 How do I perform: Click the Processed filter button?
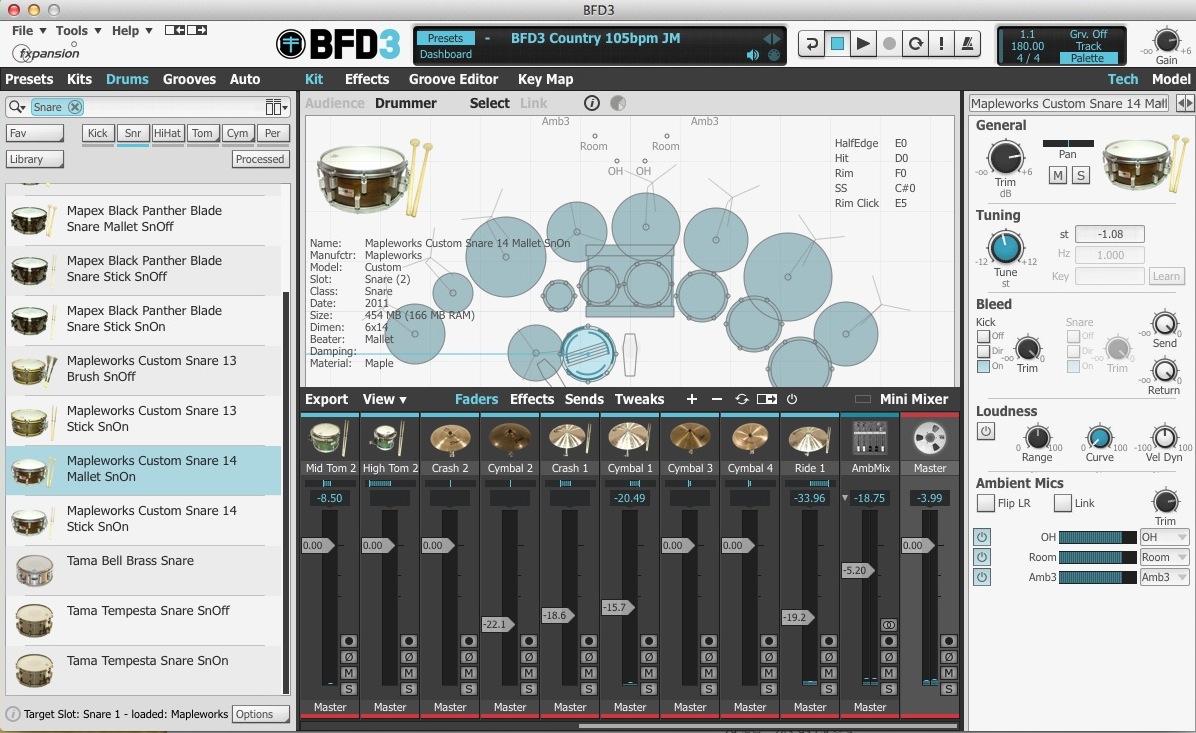coord(259,159)
